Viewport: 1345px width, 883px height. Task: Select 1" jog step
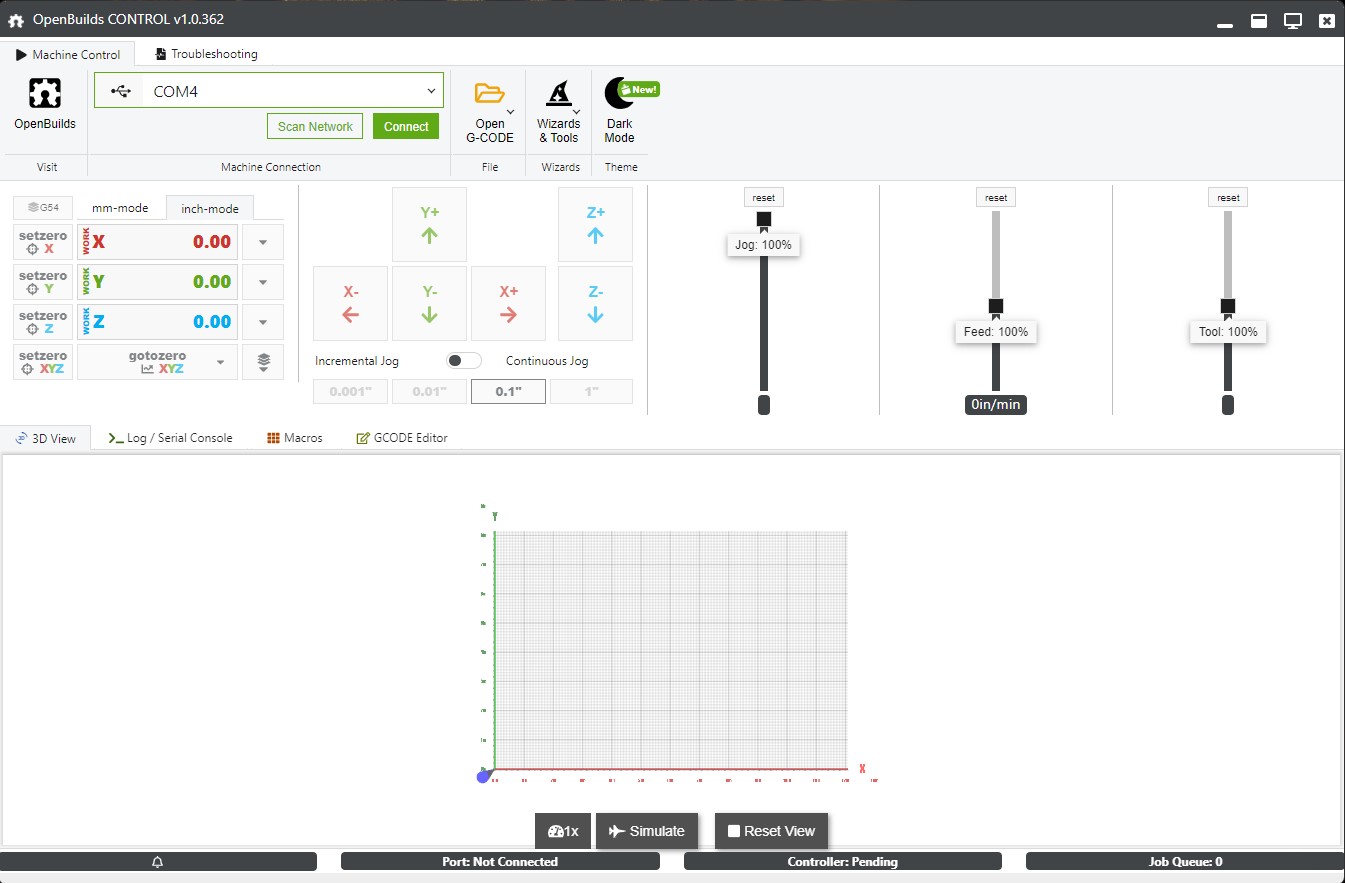point(591,391)
